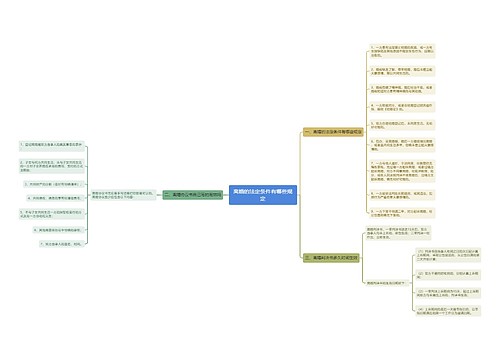Click yellow sub-item numbered 3
The width and height of the screenshot is (500, 360).
[x=402, y=89]
